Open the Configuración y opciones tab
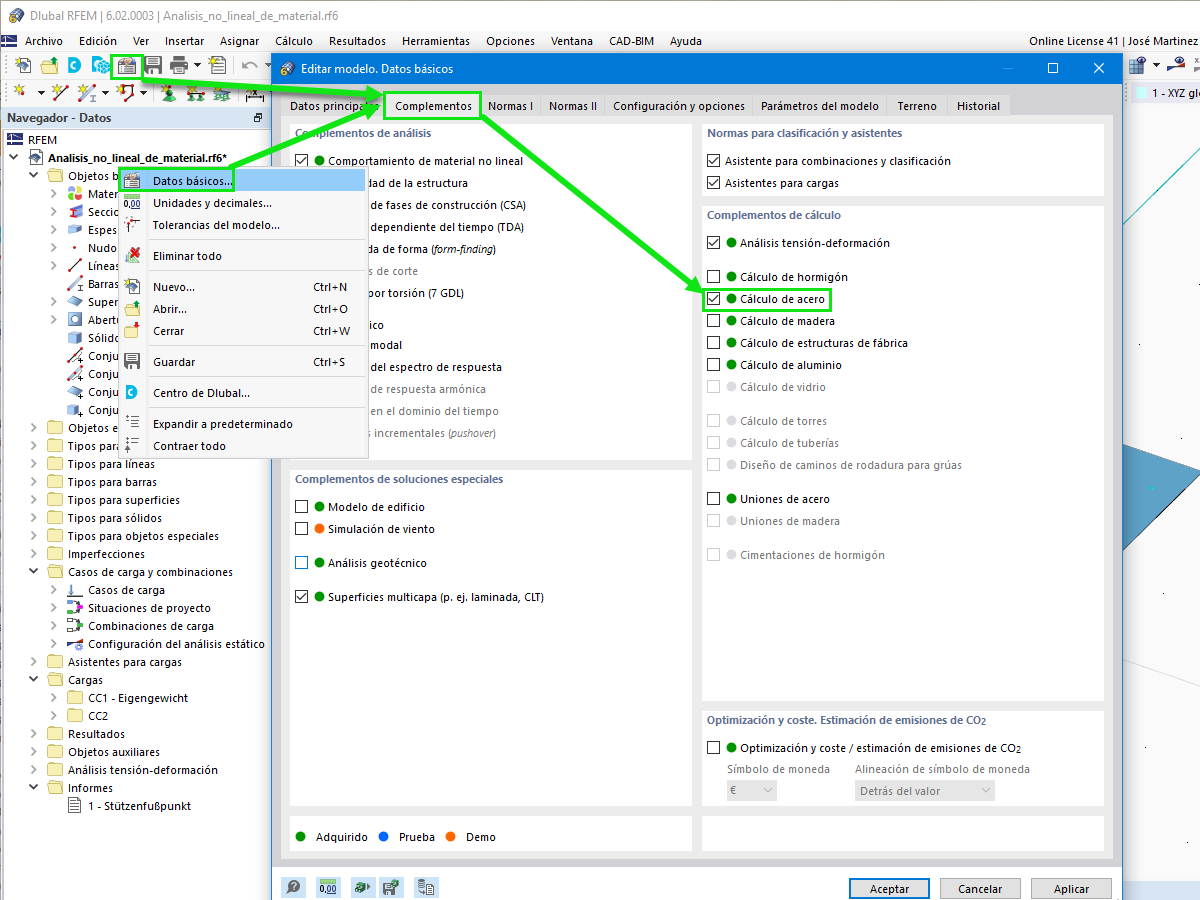The height and width of the screenshot is (900, 1200). pyautogui.click(x=679, y=106)
